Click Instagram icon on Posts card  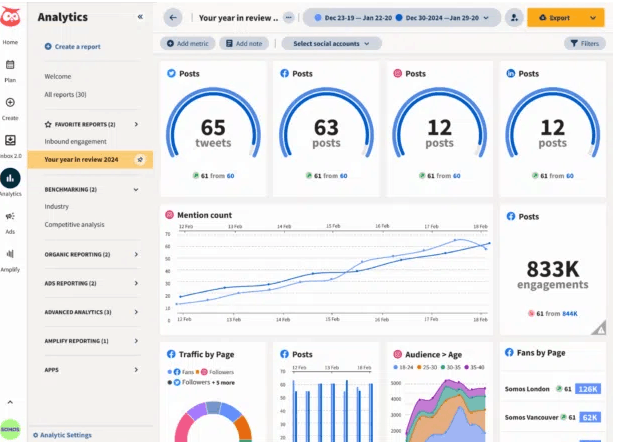(398, 73)
